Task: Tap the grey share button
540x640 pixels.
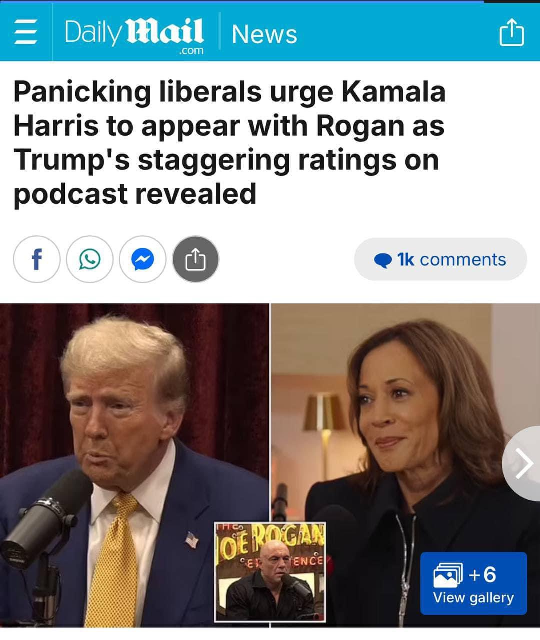Action: 196,259
